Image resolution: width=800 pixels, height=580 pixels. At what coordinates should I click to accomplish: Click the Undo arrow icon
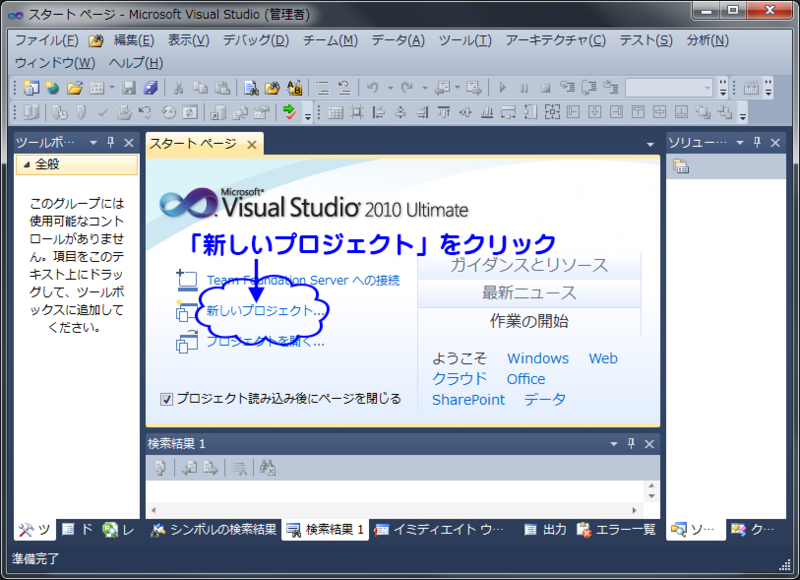click(x=373, y=88)
